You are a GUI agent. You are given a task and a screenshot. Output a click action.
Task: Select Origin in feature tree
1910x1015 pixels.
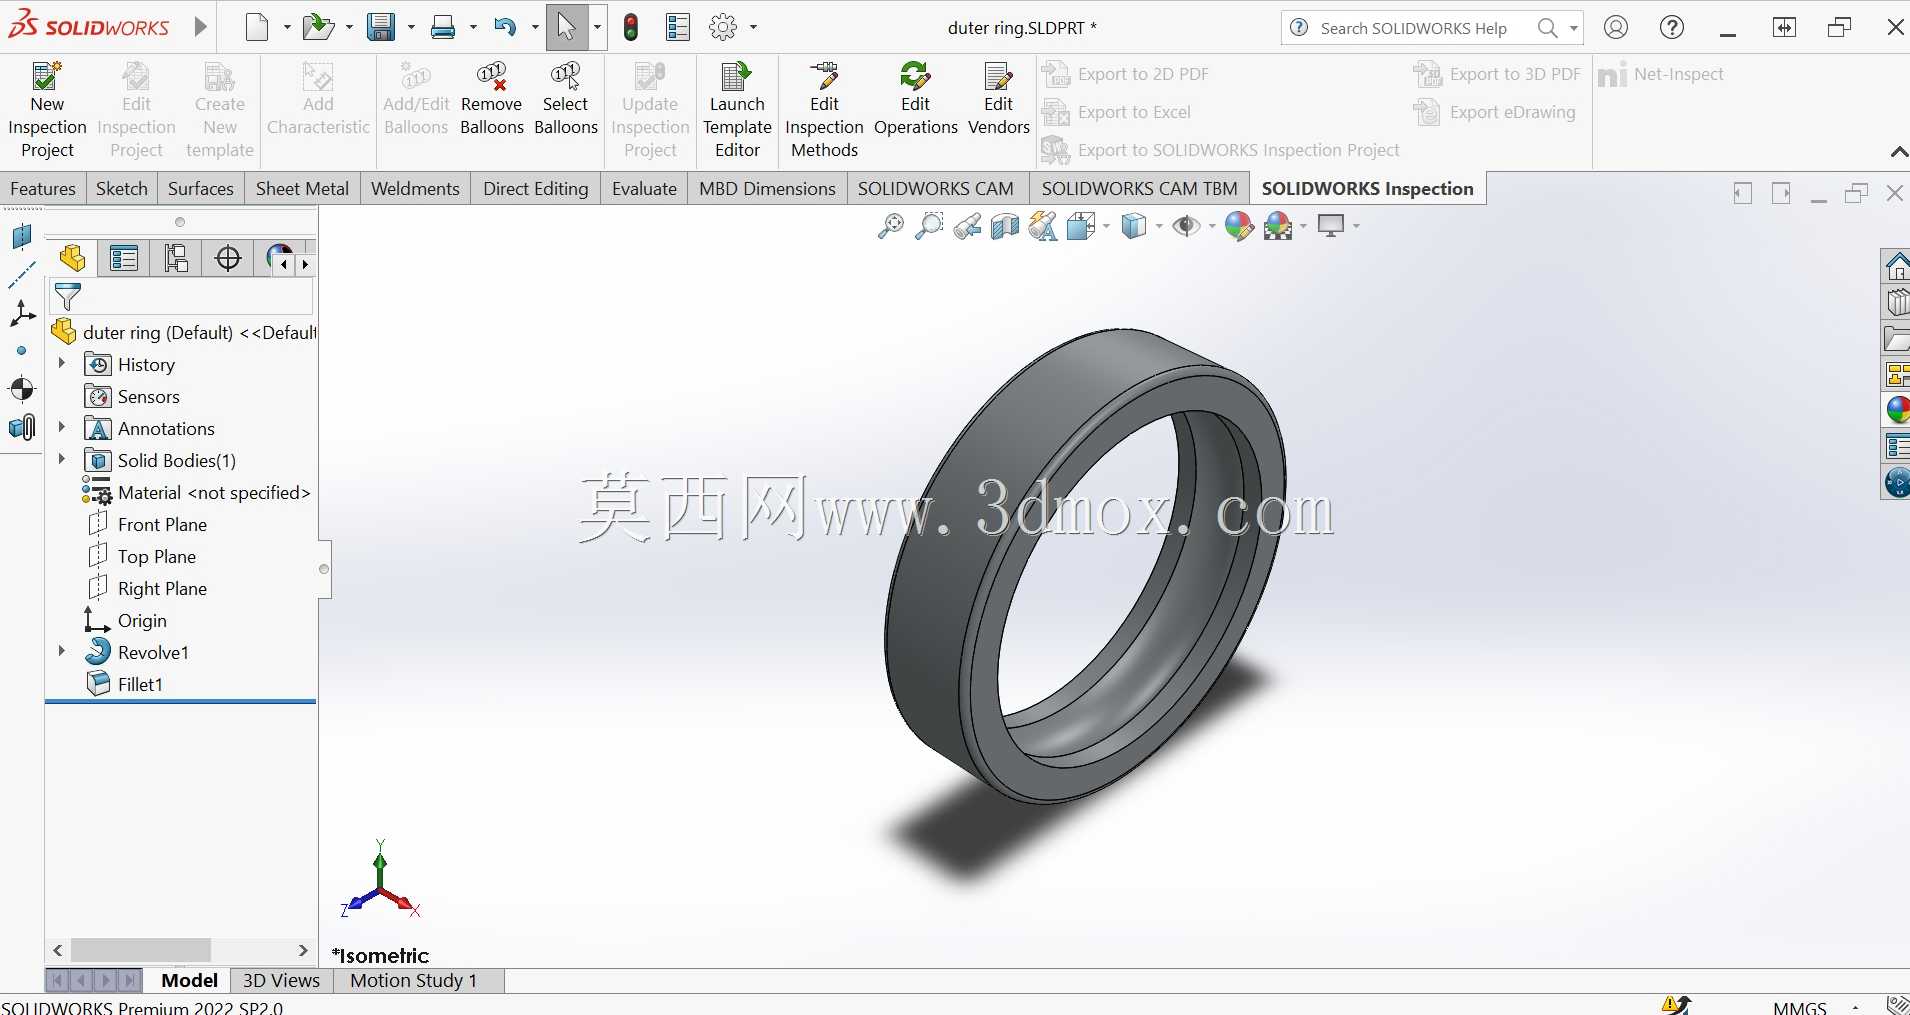point(142,620)
